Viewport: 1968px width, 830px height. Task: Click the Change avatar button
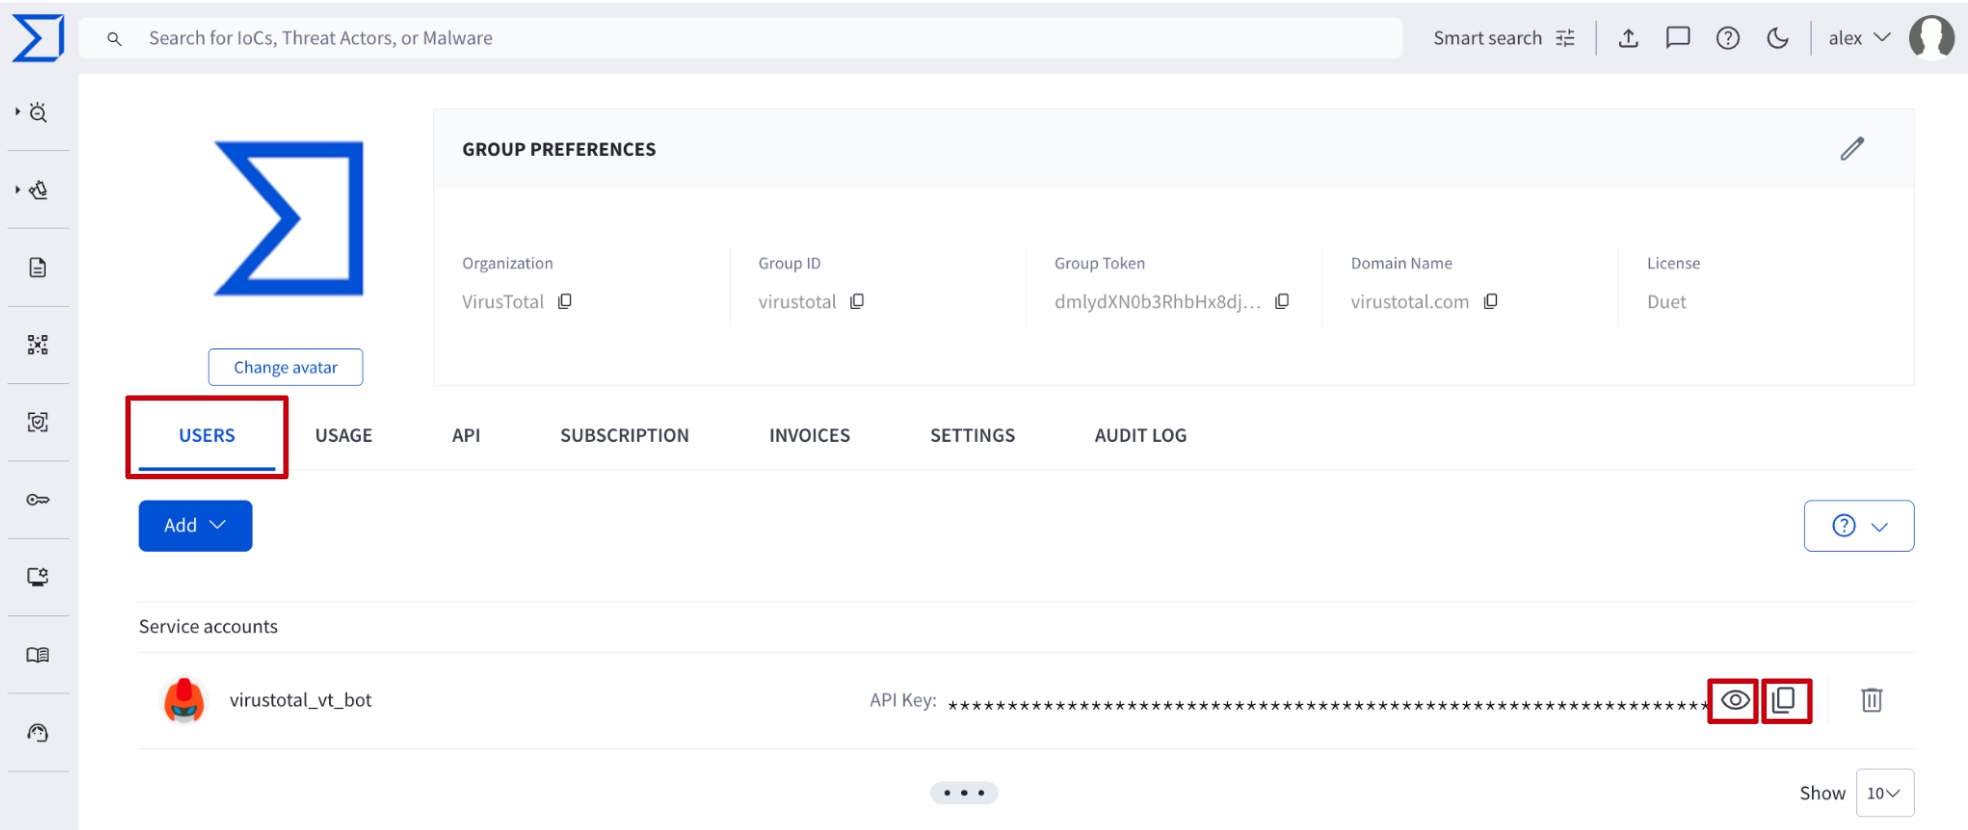[286, 367]
